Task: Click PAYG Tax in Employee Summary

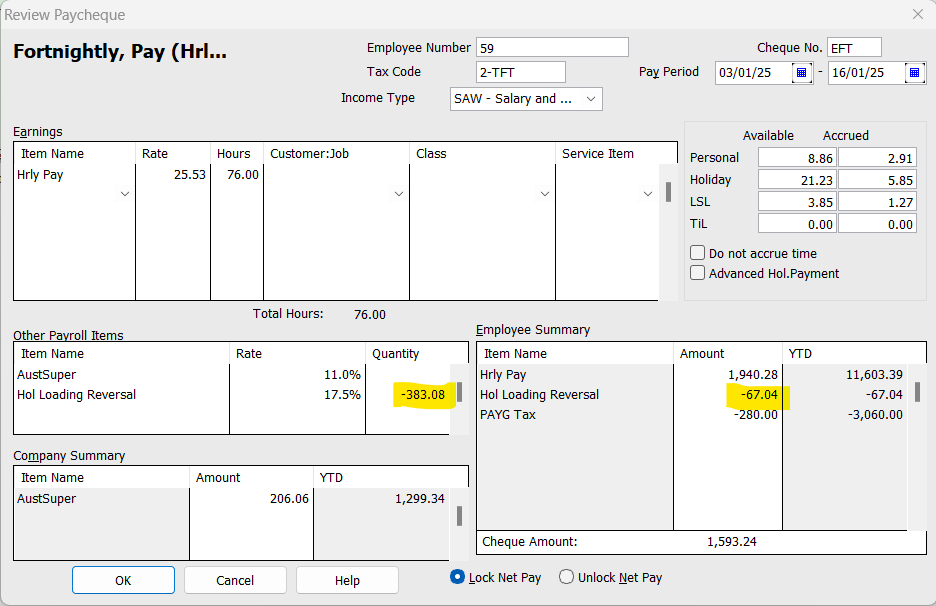Action: point(508,414)
